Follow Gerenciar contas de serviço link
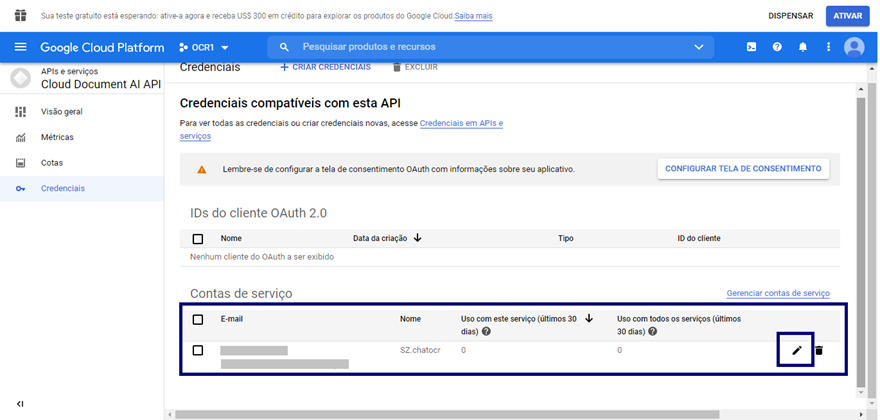880x420 pixels. [778, 293]
